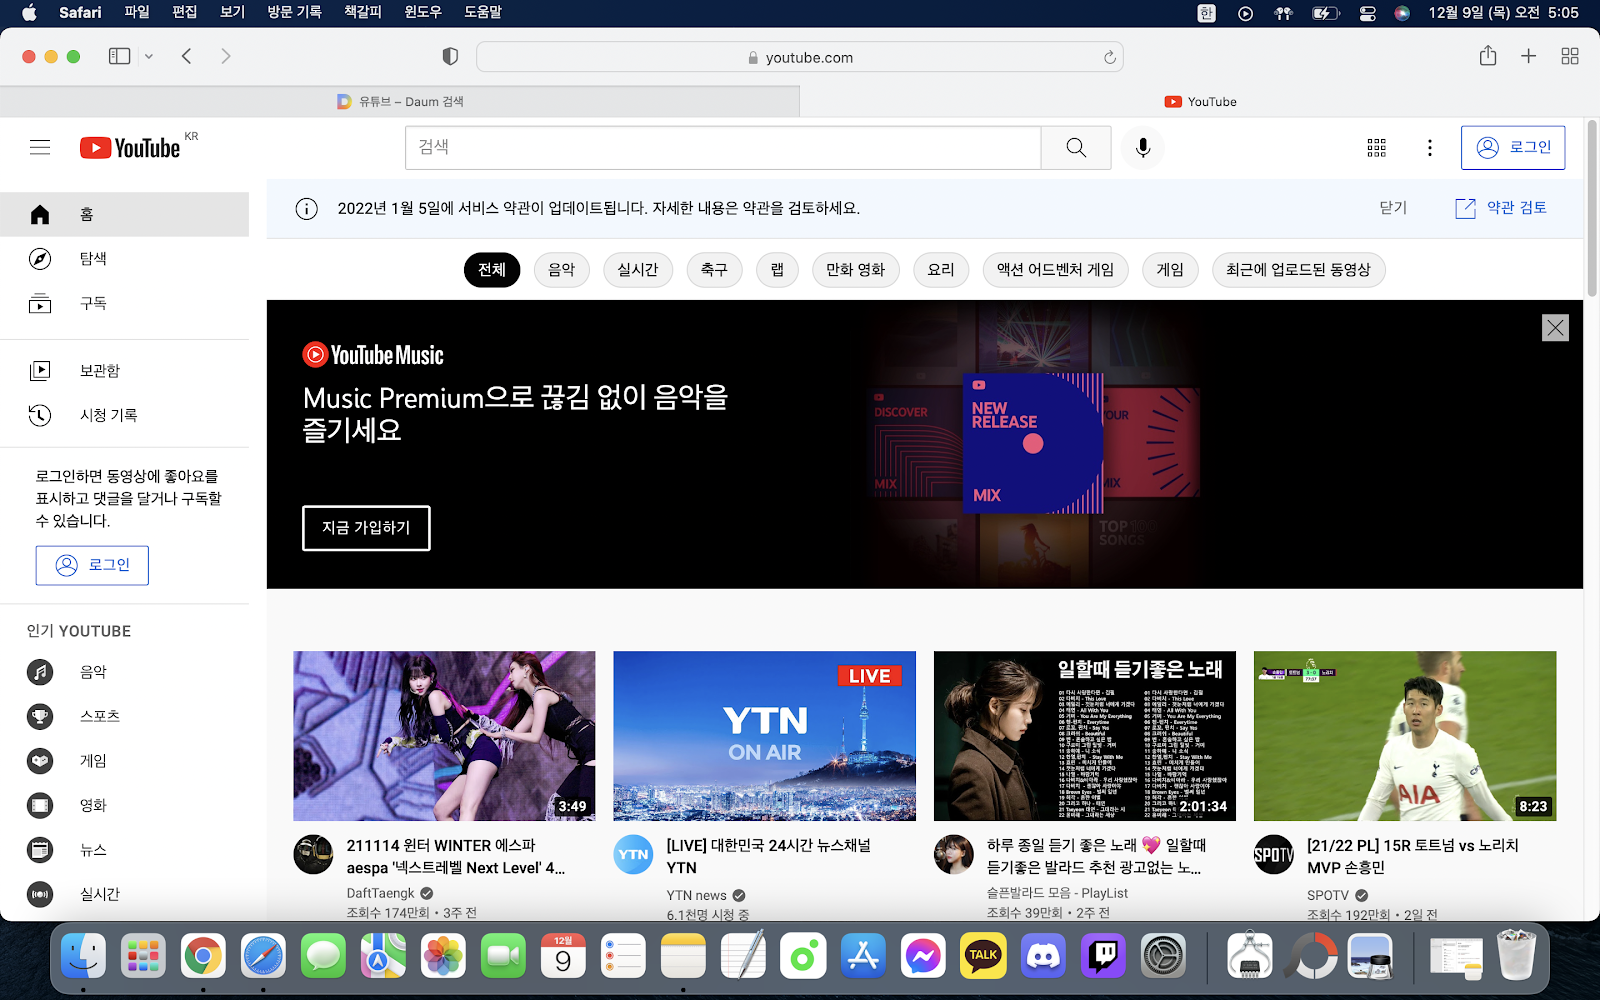Select the 게임 filter chip
Screen dimensions: 1600x1000
(x=1170, y=270)
